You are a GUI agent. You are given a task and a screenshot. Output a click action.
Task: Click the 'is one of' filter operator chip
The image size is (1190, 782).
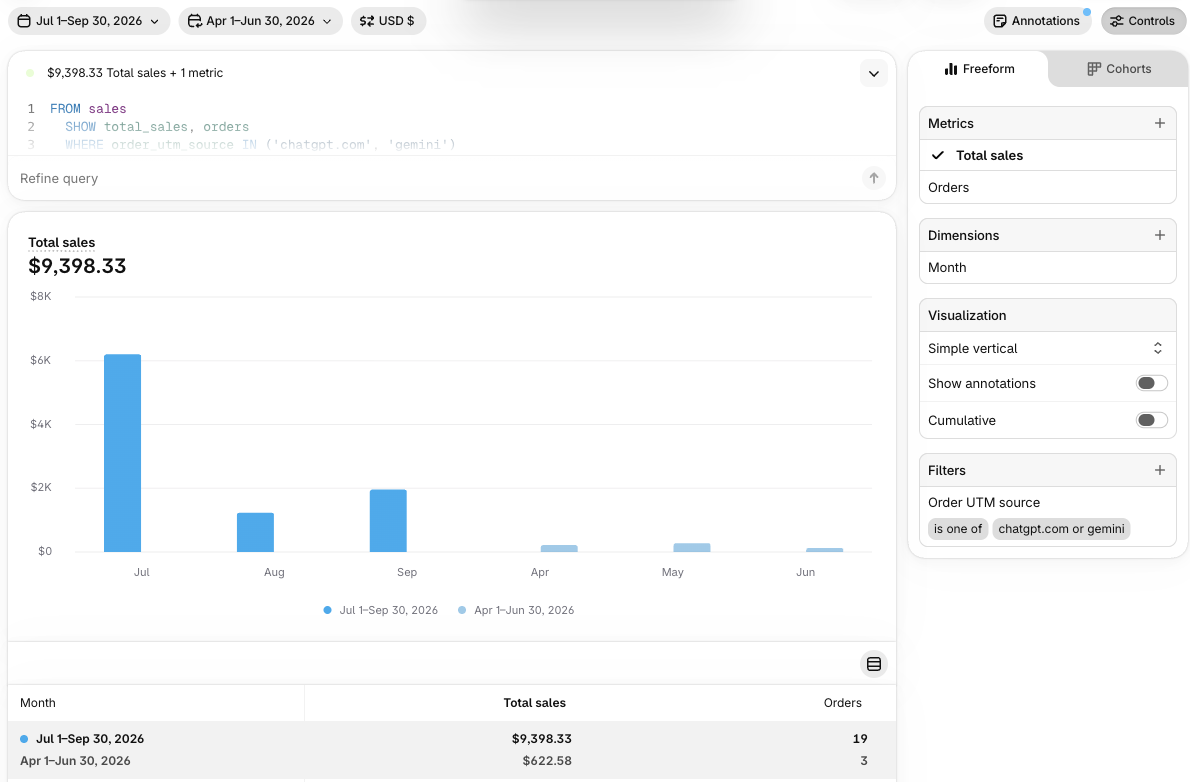coord(958,529)
